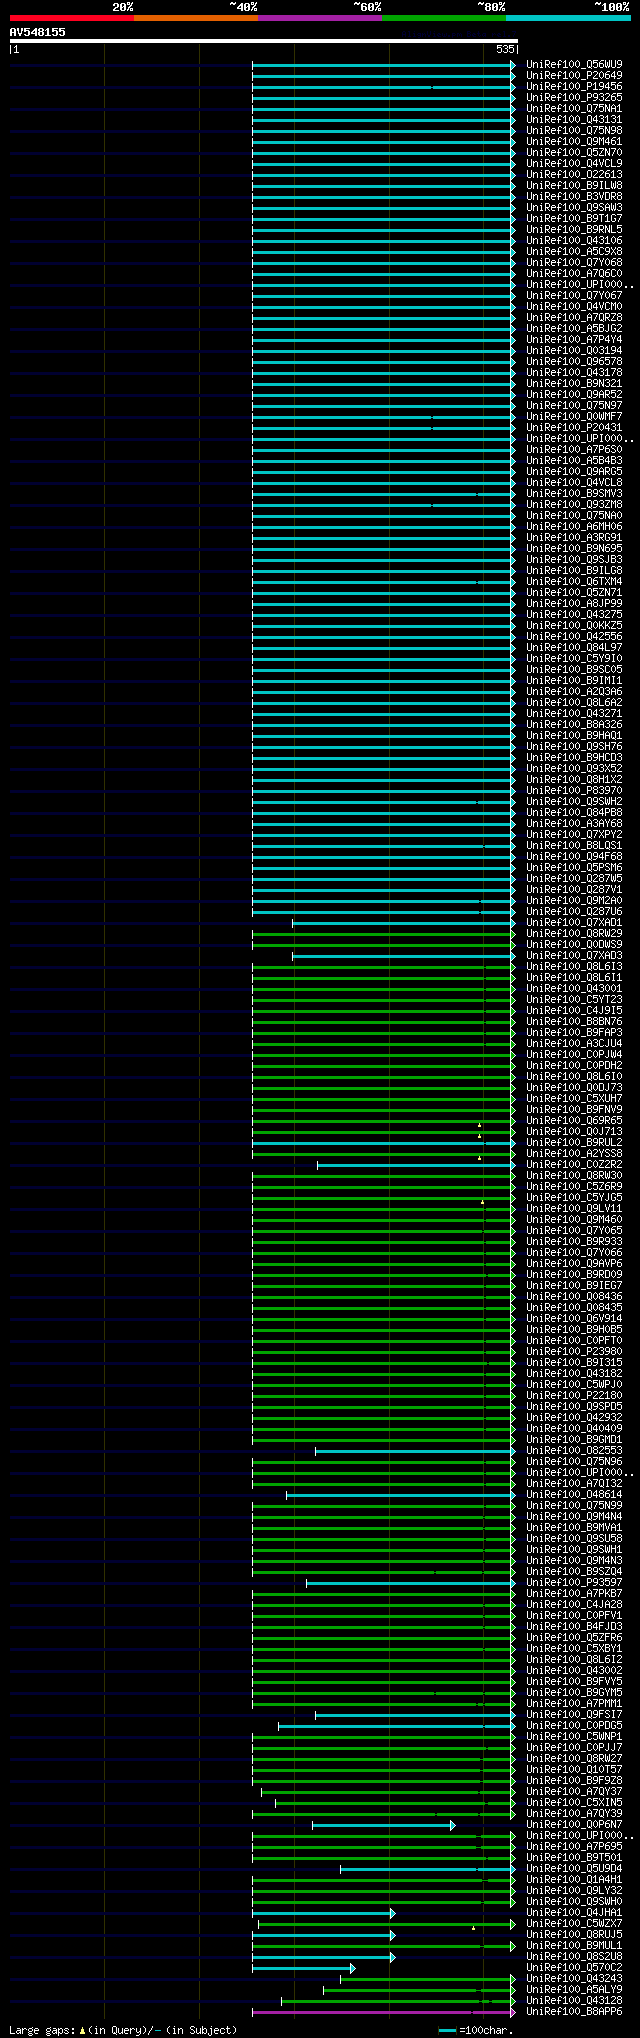Select the UniRef100_C4JA28 label

574,1604
